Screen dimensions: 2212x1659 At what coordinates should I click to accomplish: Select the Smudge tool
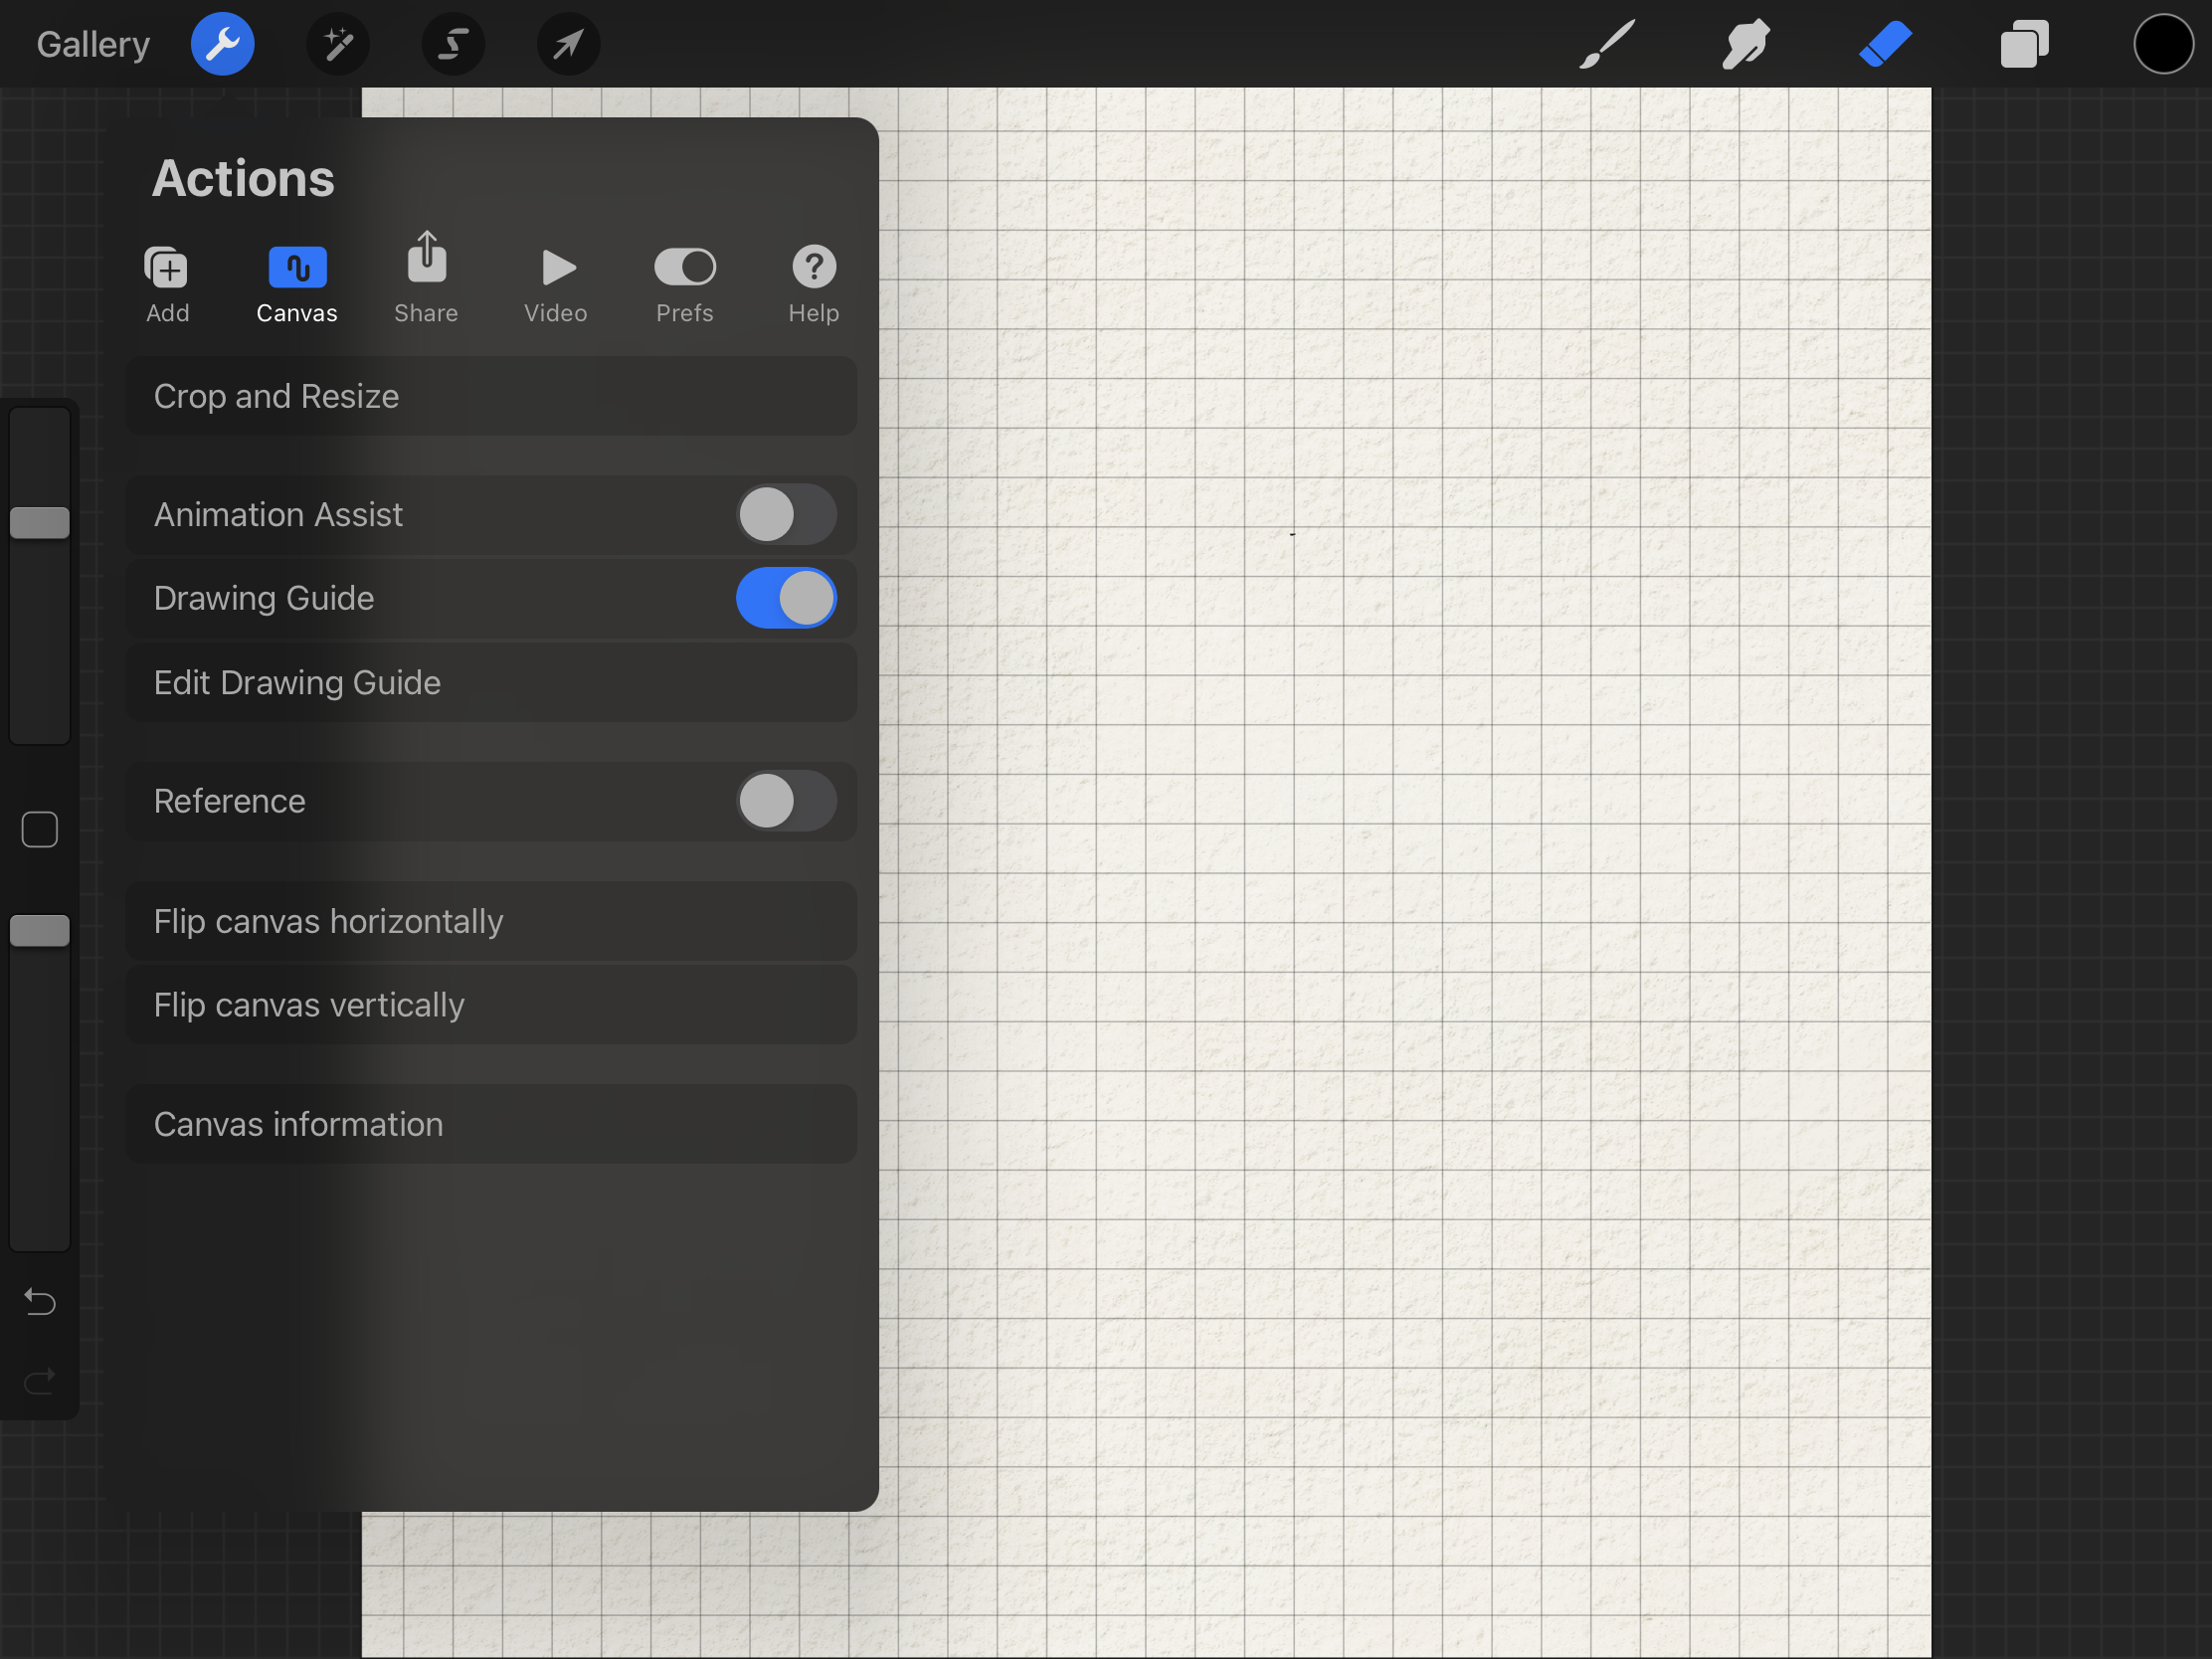[1746, 44]
